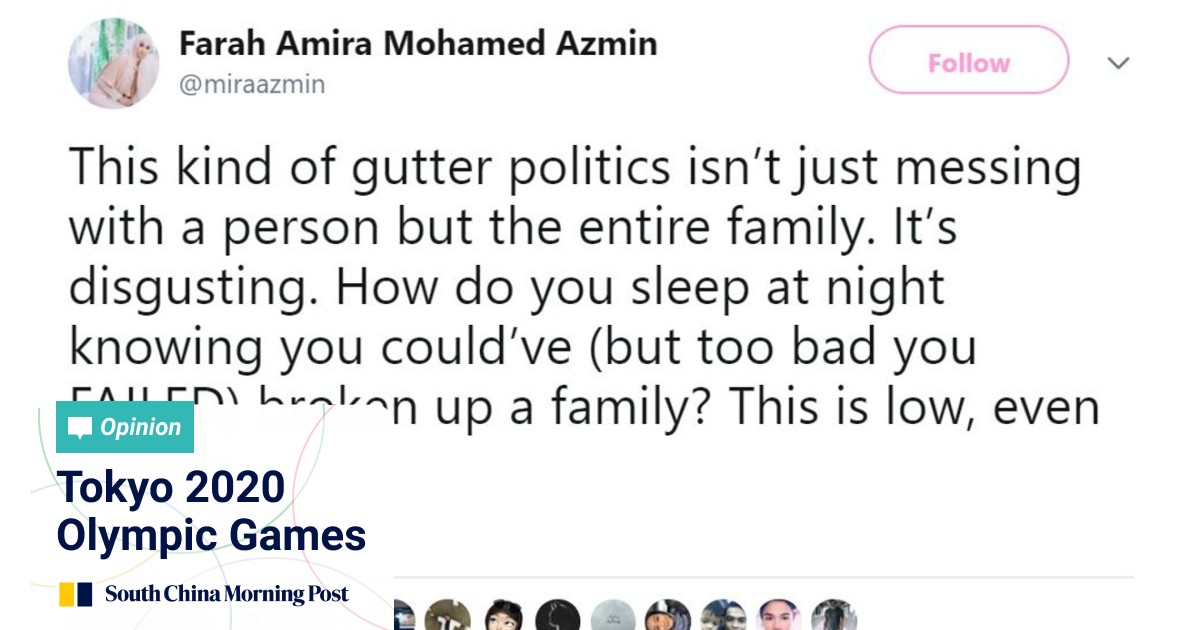The image size is (1200, 630).
Task: Click the Opinion speech bubble icon
Action: [78, 427]
